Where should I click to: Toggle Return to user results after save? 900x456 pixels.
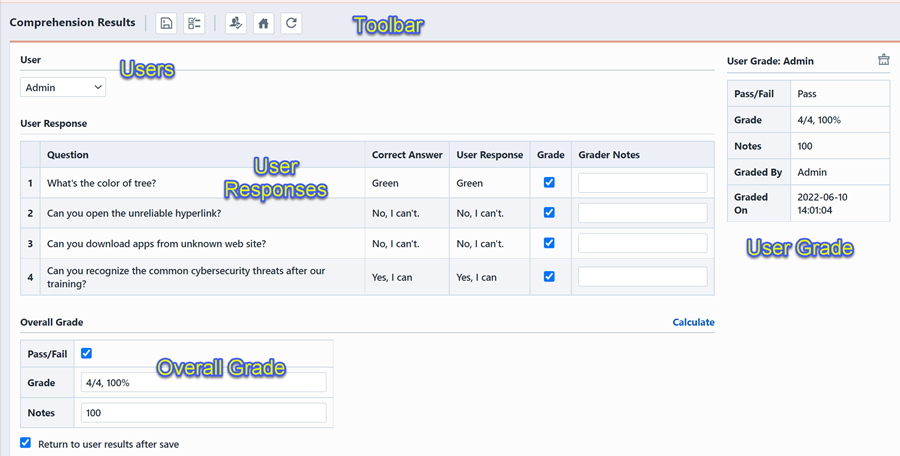coord(25,443)
